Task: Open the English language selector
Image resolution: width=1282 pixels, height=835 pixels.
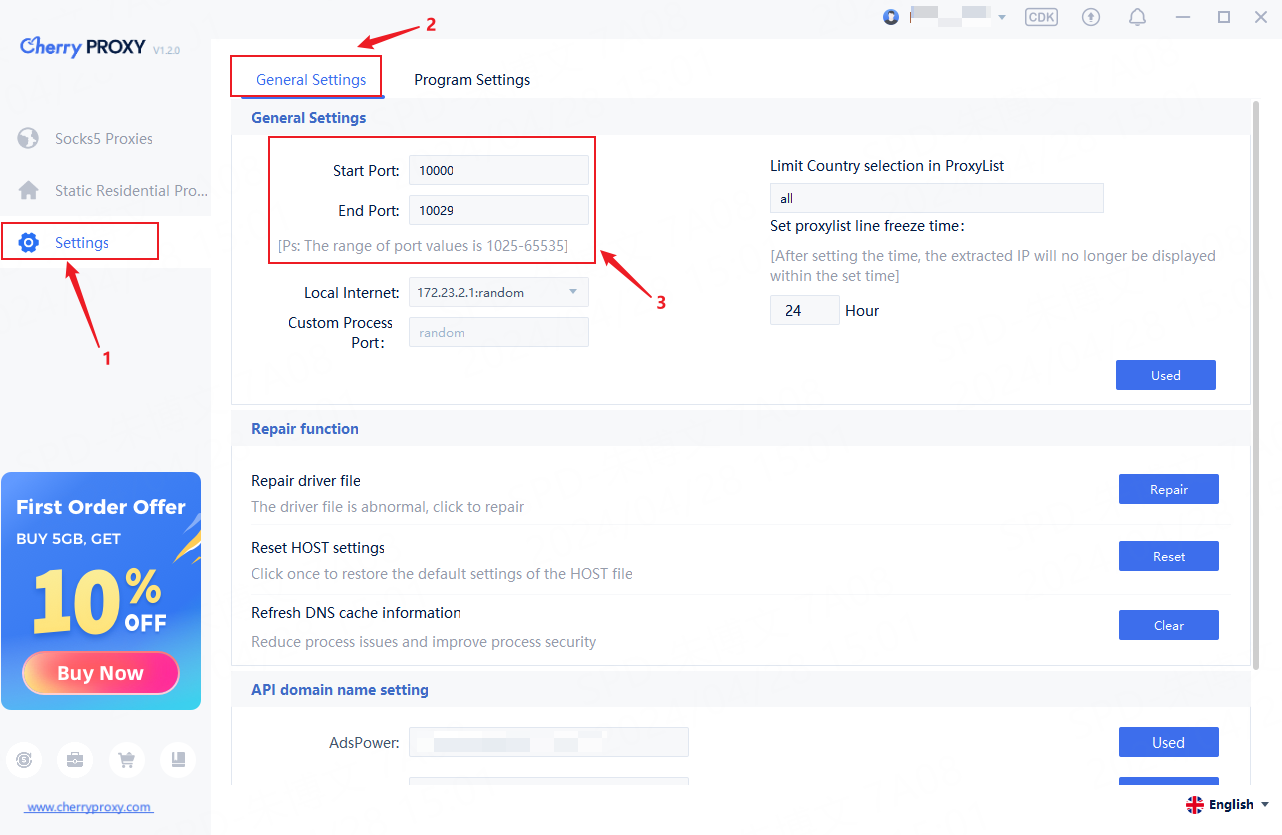Action: click(1227, 804)
